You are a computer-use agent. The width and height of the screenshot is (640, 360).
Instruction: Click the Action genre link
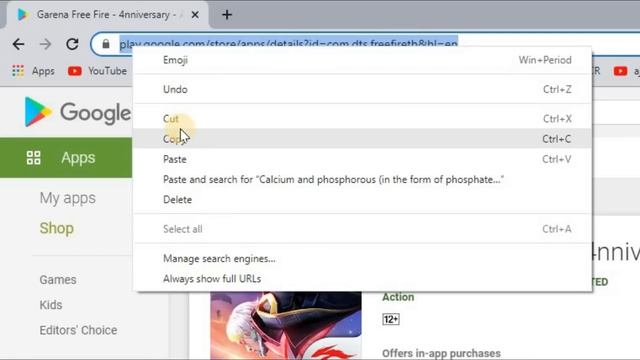(398, 297)
